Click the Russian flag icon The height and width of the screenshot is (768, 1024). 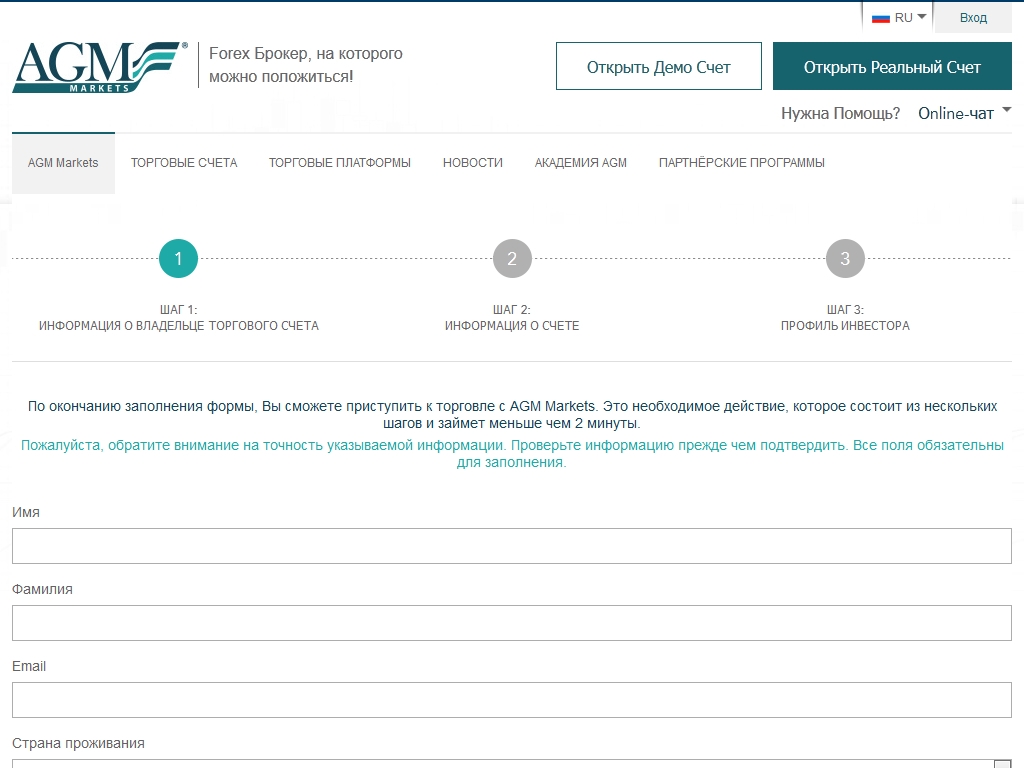point(880,18)
